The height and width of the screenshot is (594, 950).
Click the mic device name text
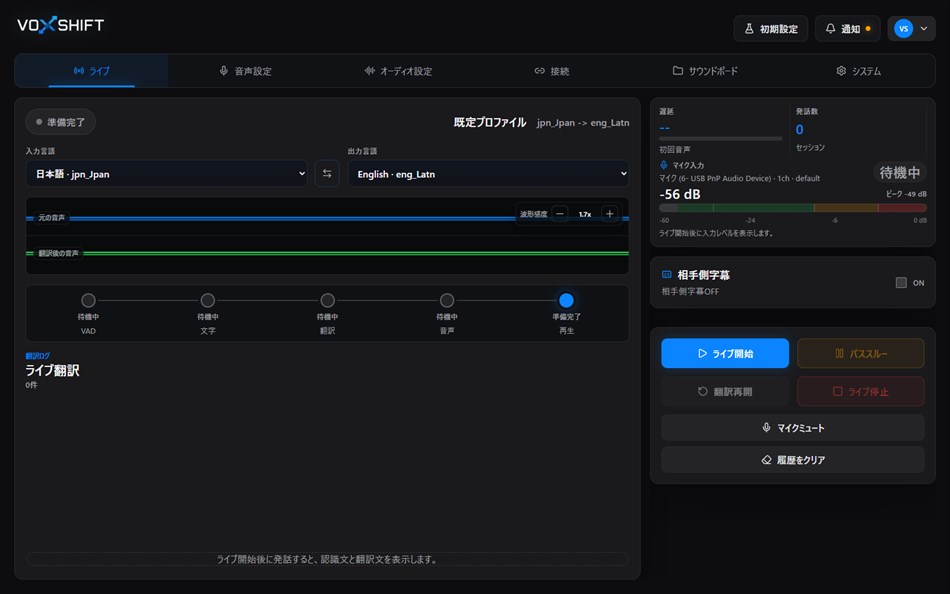[739, 178]
